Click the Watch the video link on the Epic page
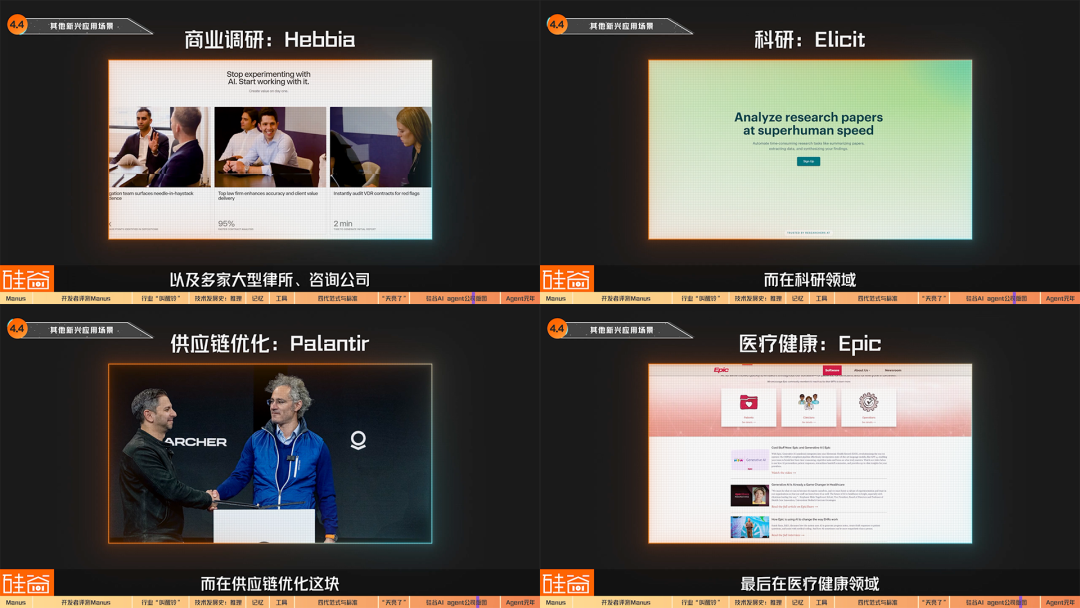 tap(783, 472)
